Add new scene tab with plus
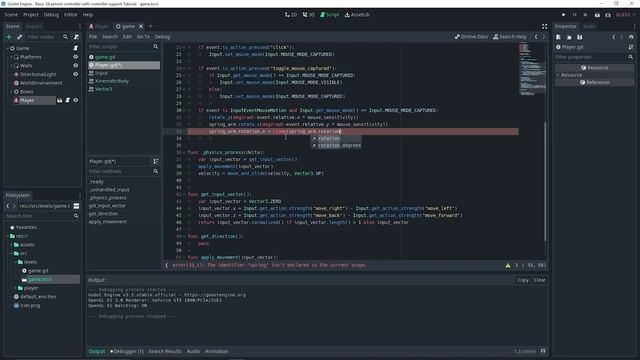 [151, 27]
